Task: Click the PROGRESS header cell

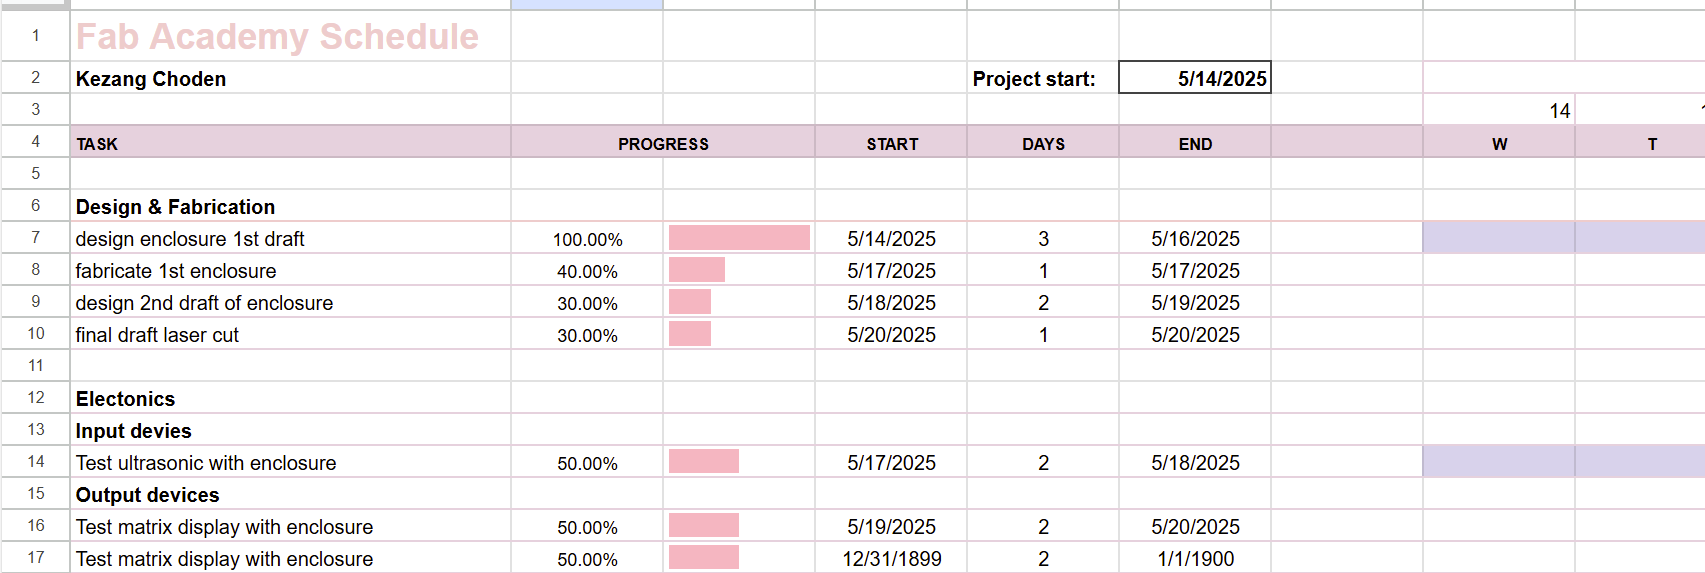Action: [x=662, y=143]
